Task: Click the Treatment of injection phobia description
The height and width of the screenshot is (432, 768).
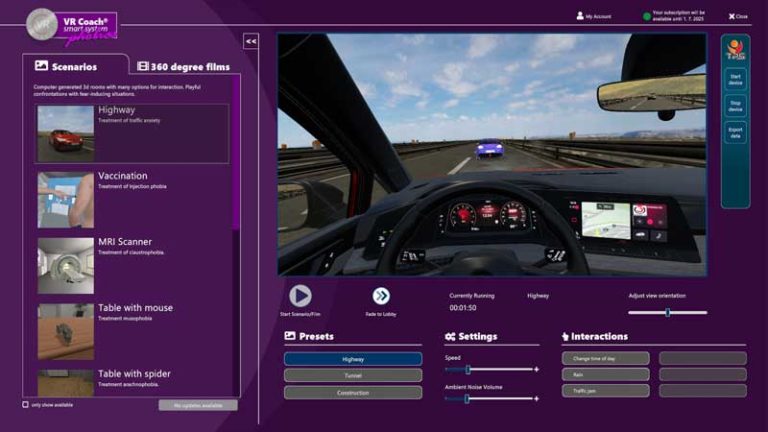Action: 132,187
